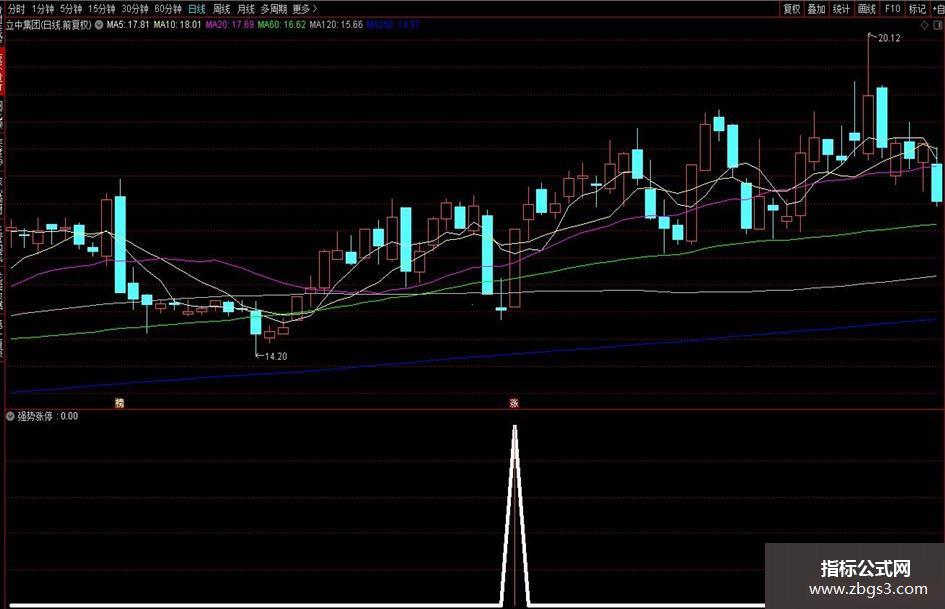Screen dimensions: 945x609
Task: Click the 14.20 low price label
Action: (x=276, y=356)
